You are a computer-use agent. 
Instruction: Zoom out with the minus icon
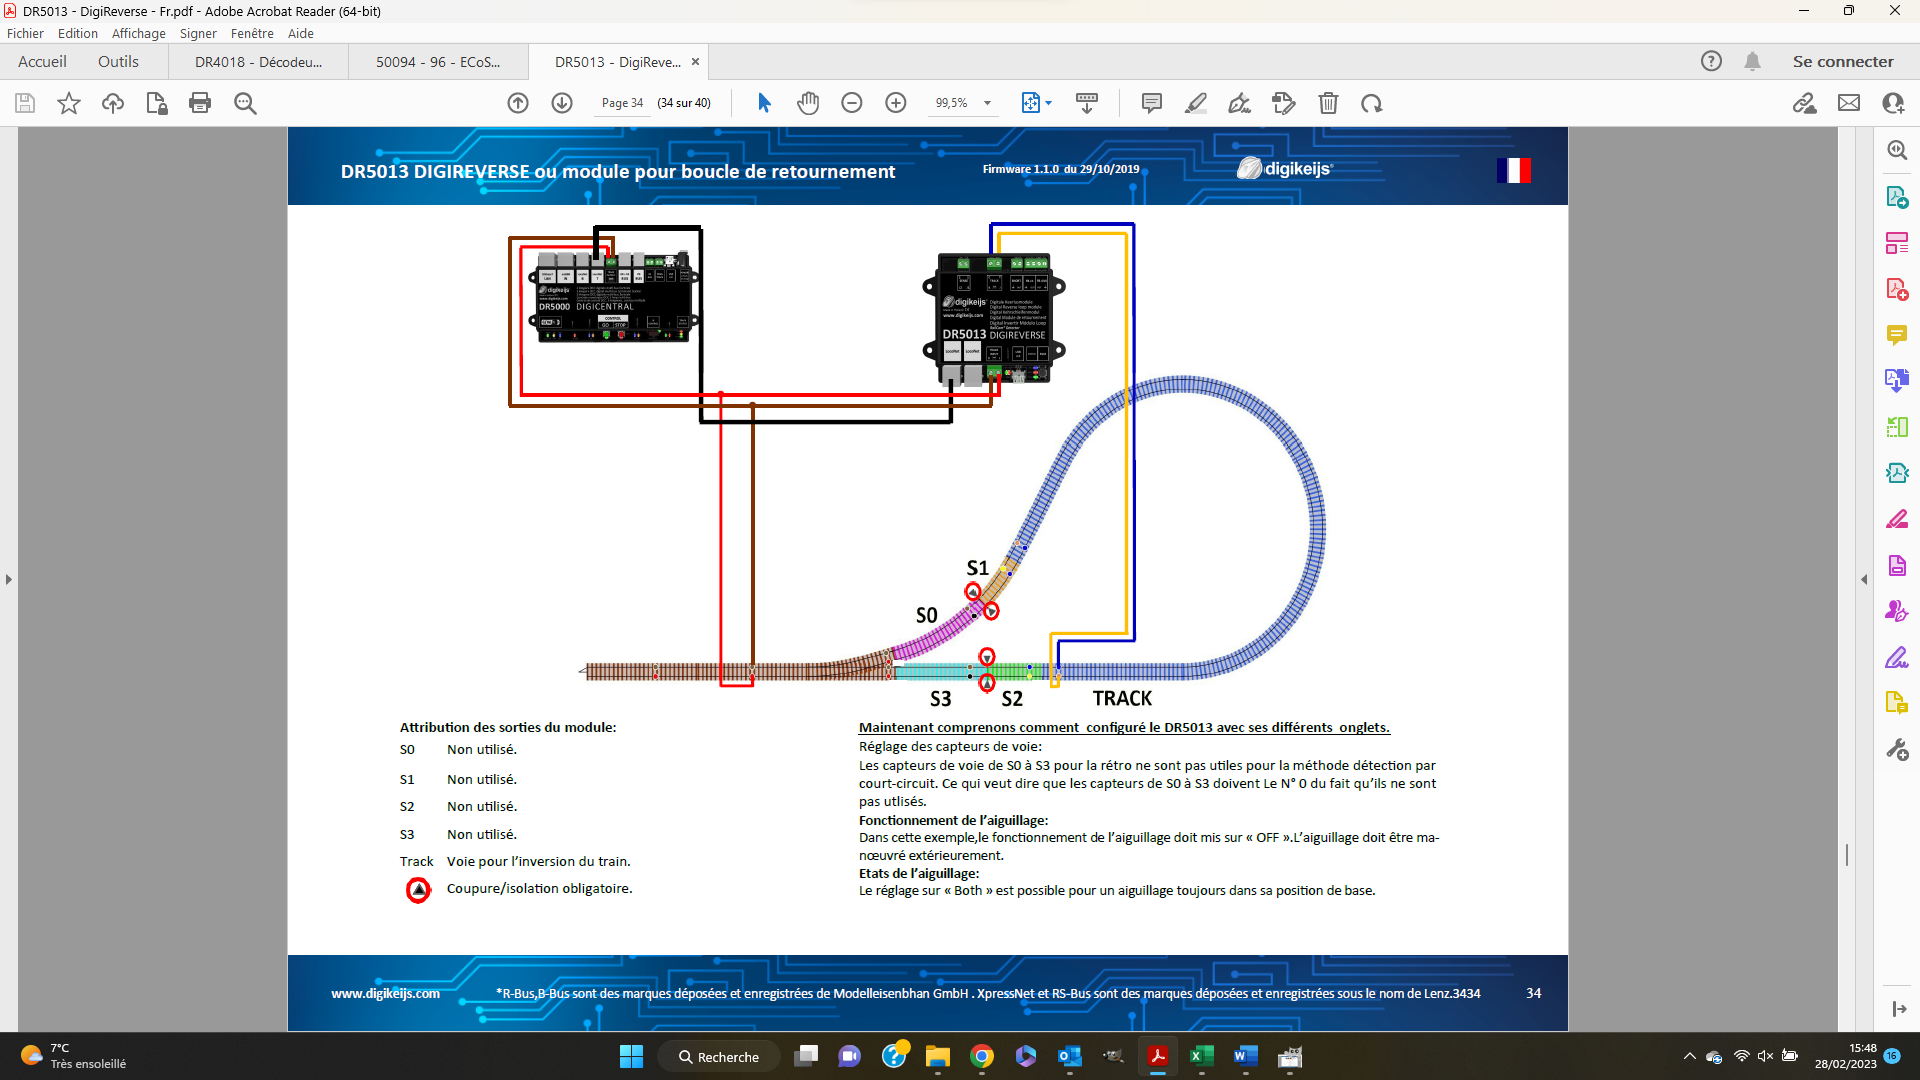[852, 103]
